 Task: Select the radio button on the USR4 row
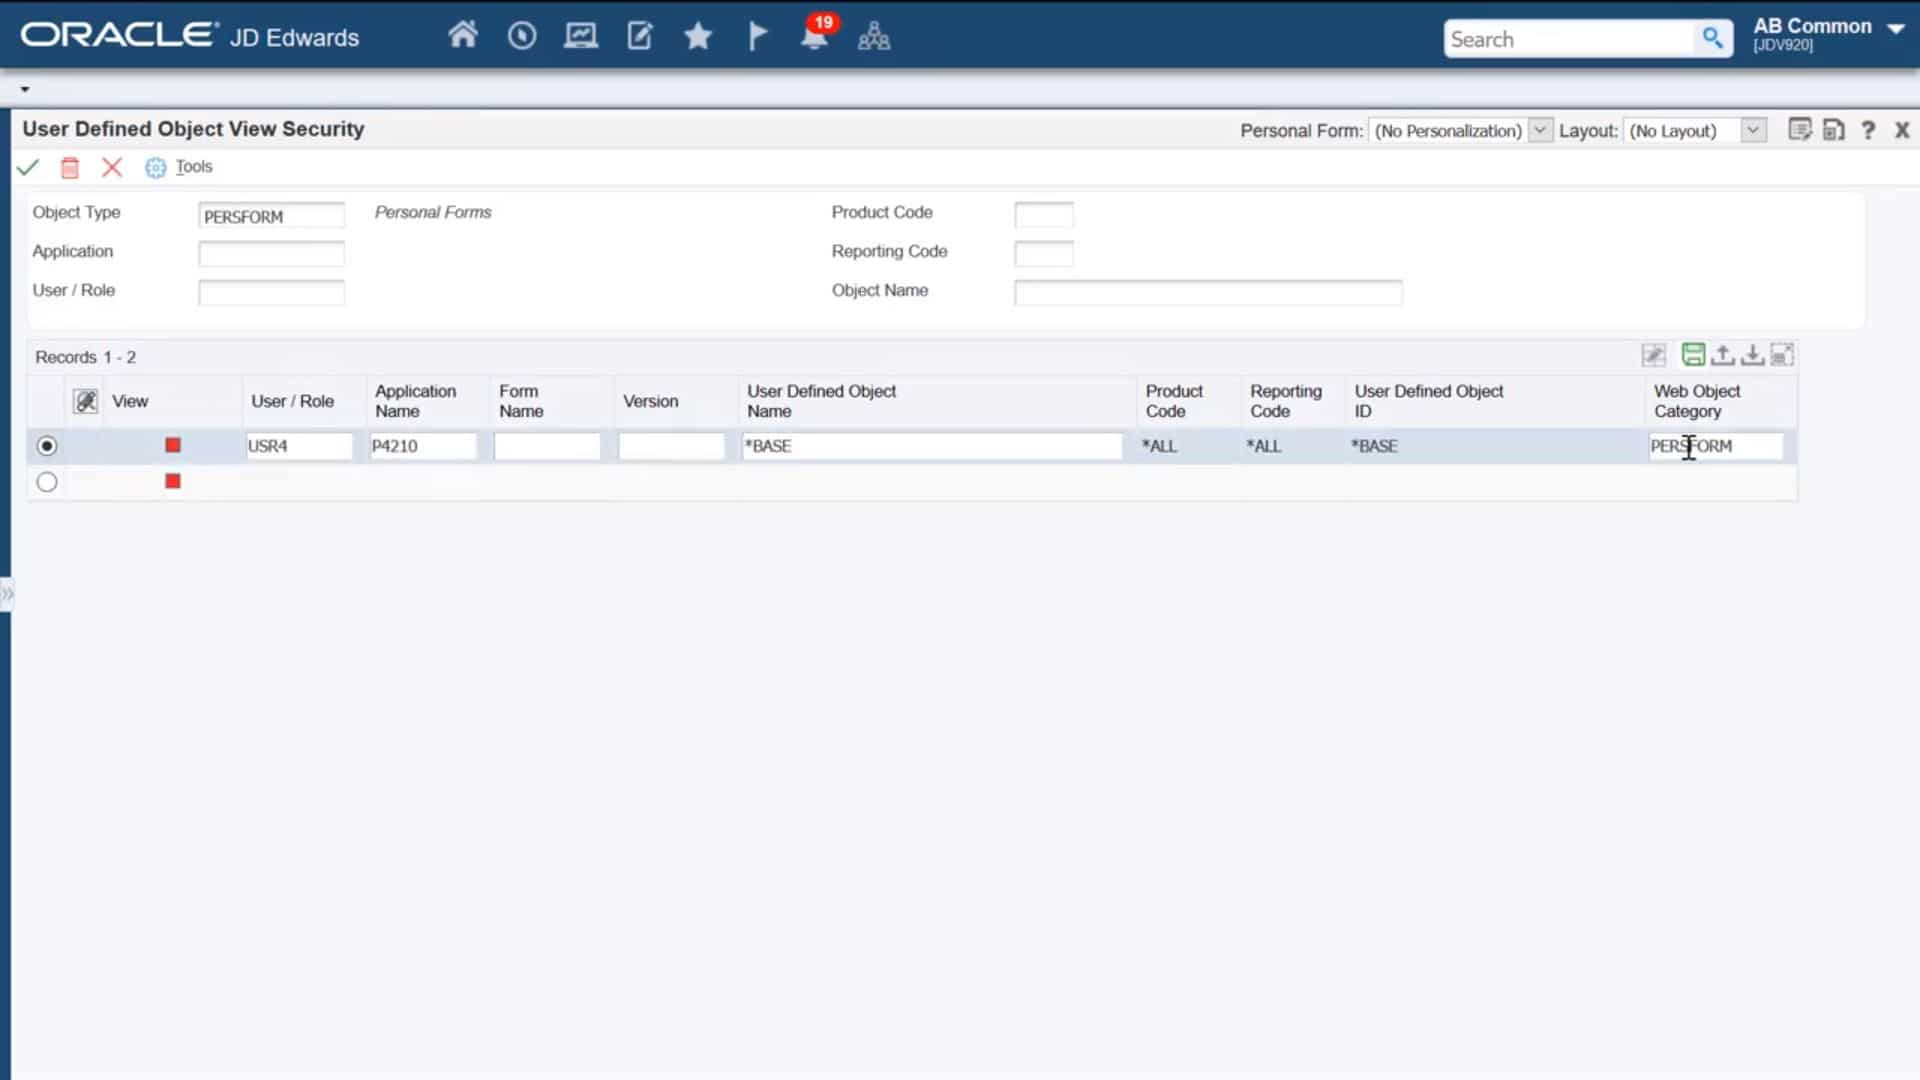tap(46, 446)
